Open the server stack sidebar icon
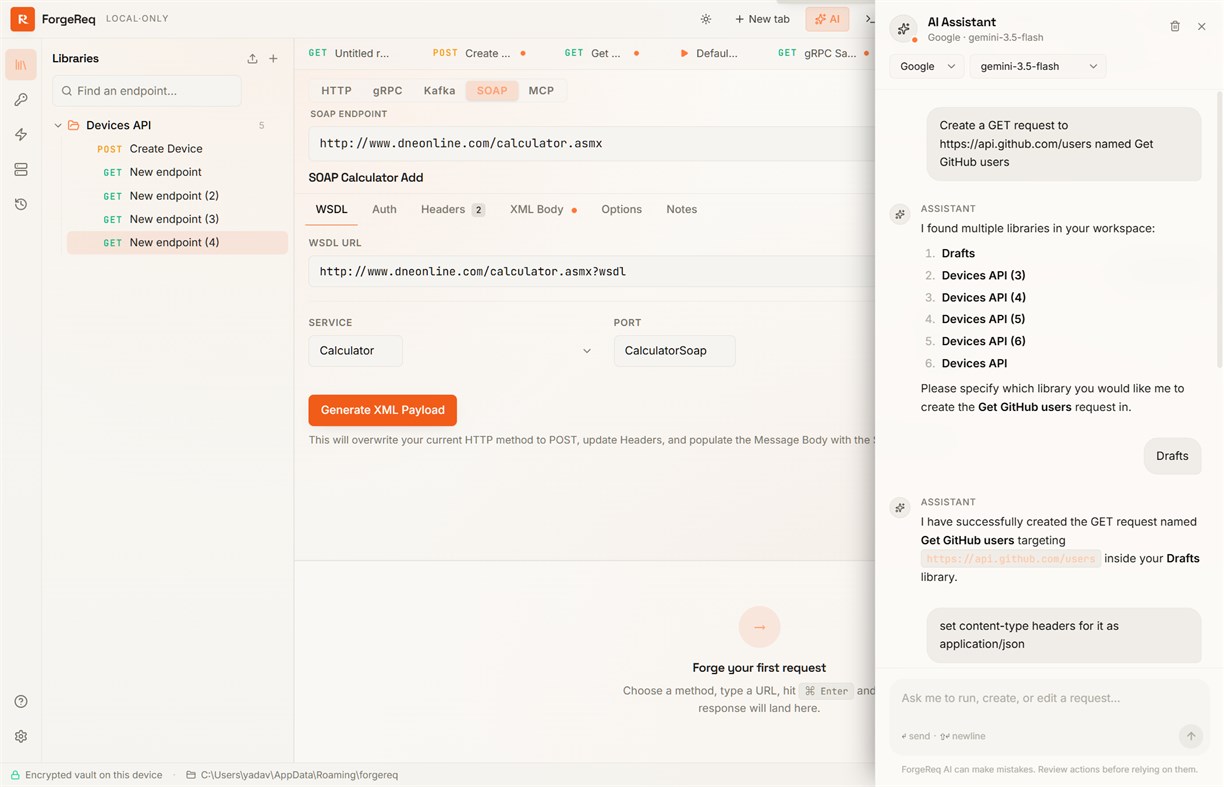Image resolution: width=1224 pixels, height=787 pixels. [x=21, y=170]
